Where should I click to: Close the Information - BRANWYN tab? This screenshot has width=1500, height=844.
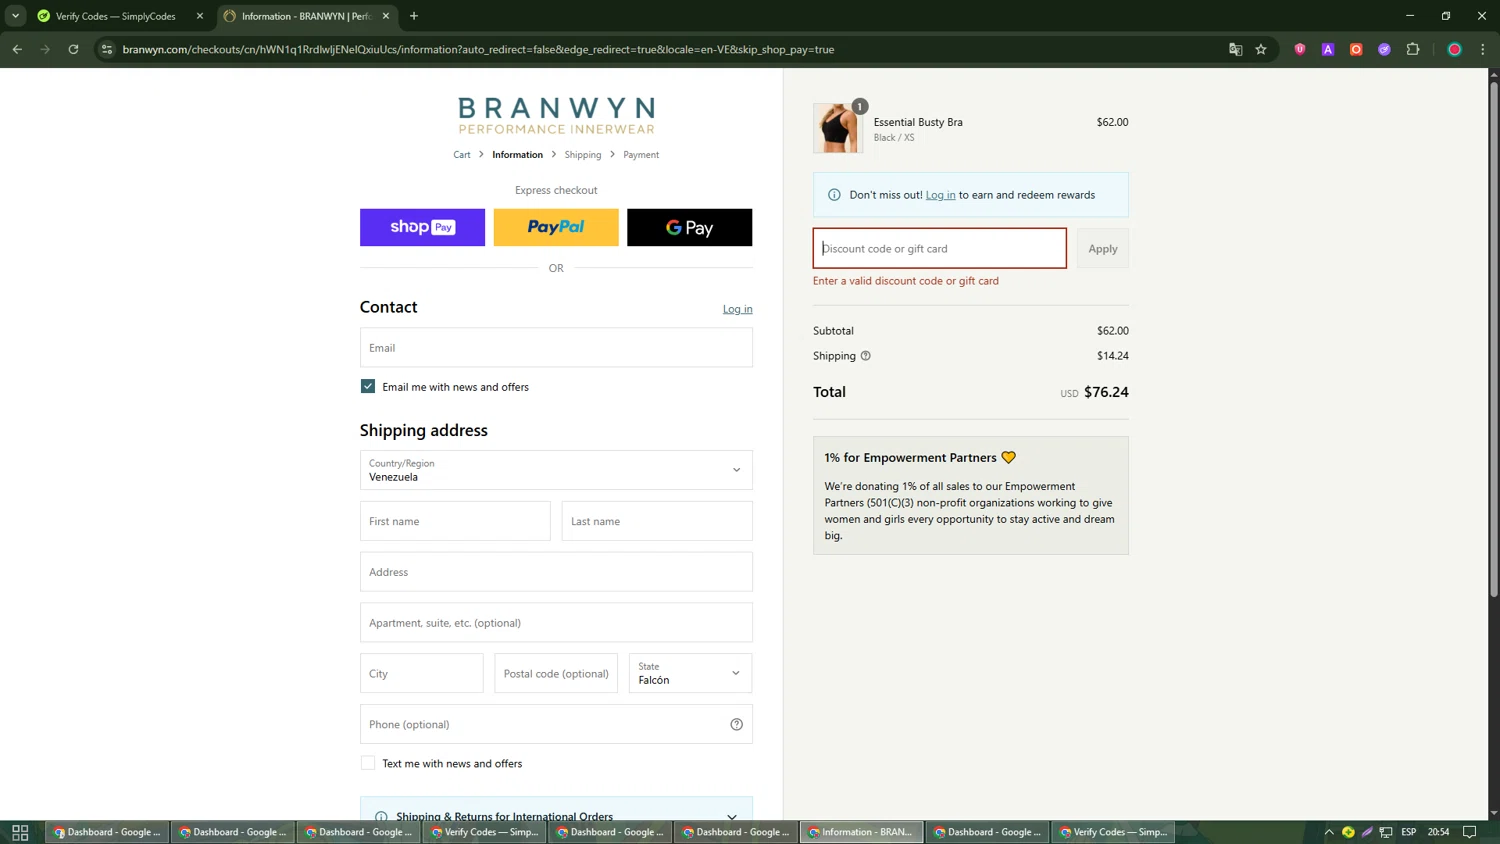point(386,16)
